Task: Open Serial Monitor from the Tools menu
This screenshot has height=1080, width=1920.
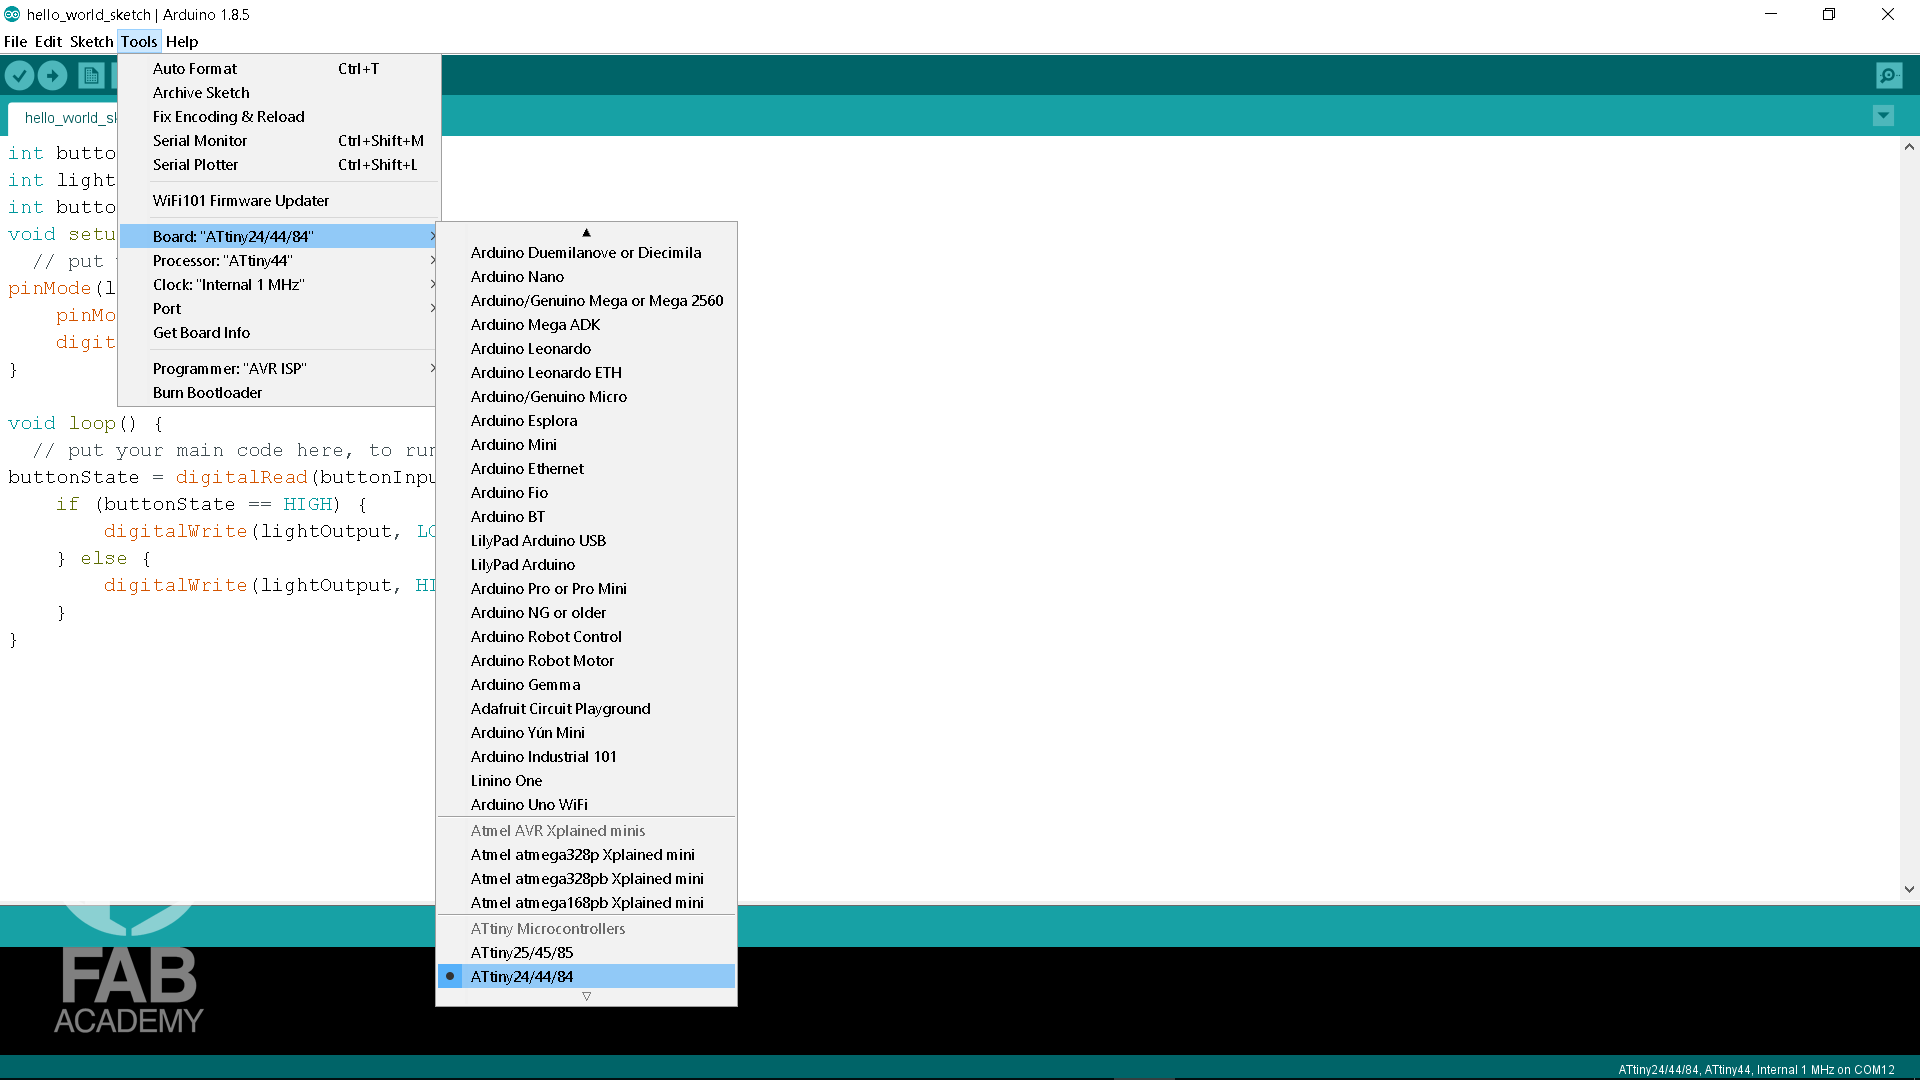Action: (280, 141)
